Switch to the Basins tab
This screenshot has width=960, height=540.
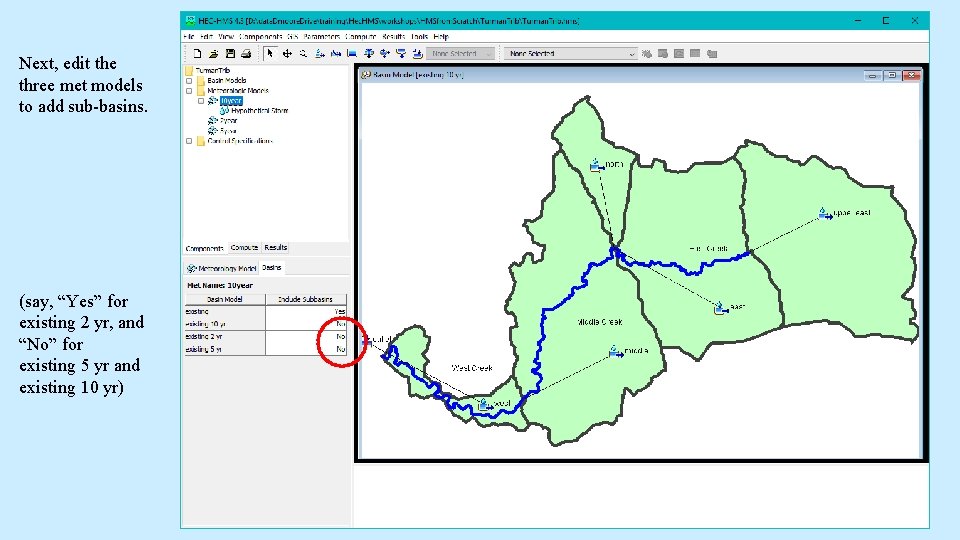click(x=271, y=268)
